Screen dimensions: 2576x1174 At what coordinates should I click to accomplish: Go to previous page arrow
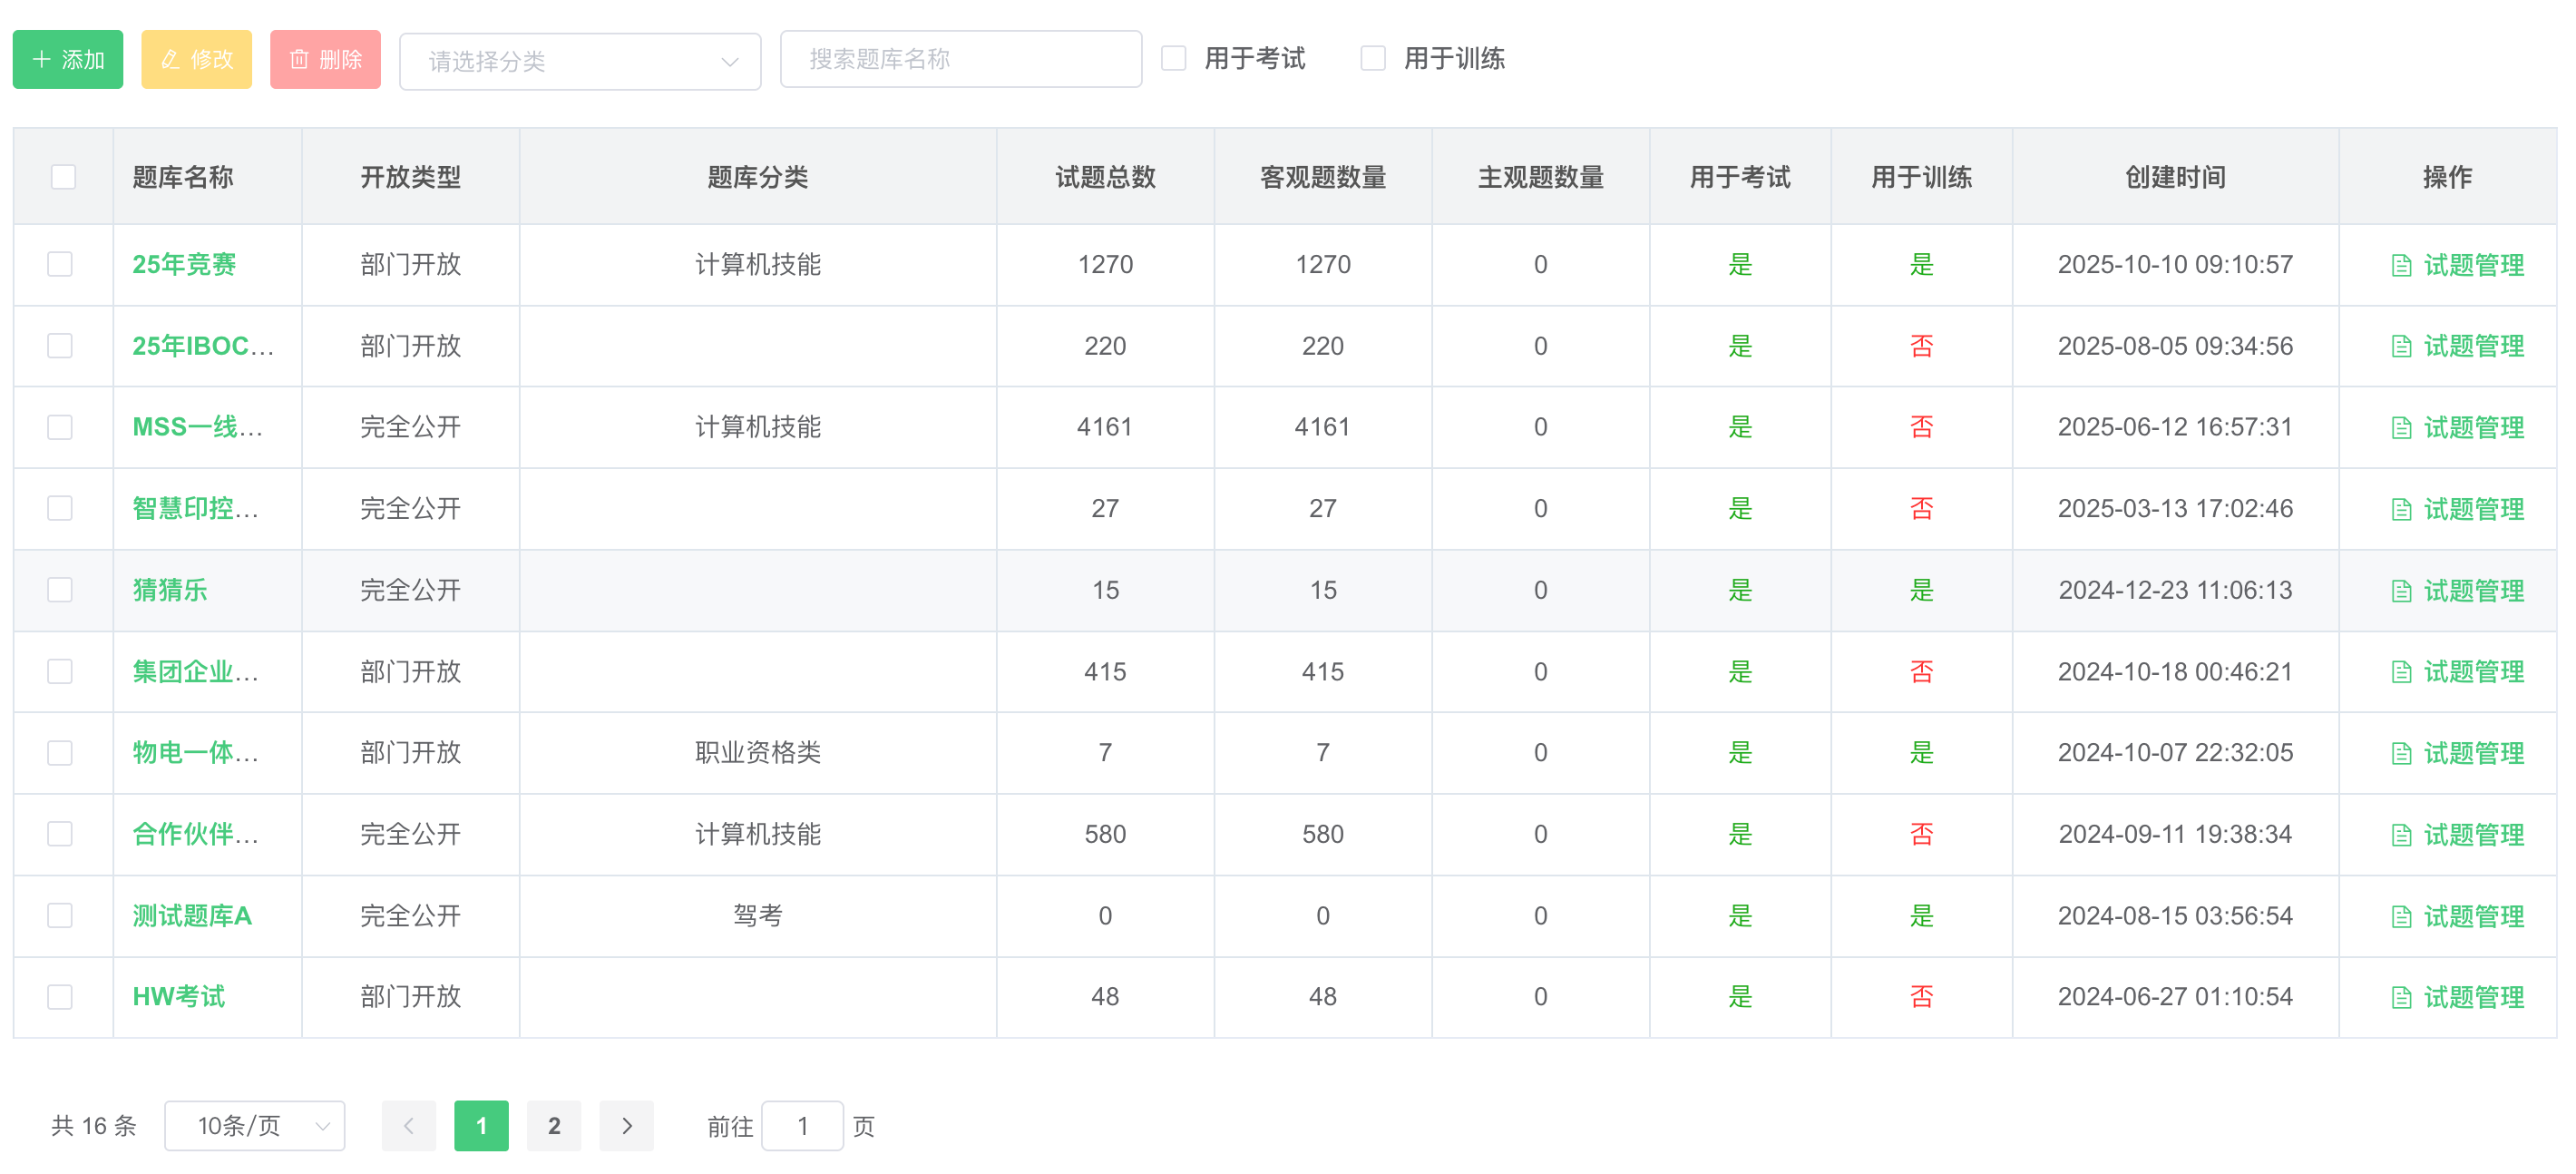[x=409, y=1126]
